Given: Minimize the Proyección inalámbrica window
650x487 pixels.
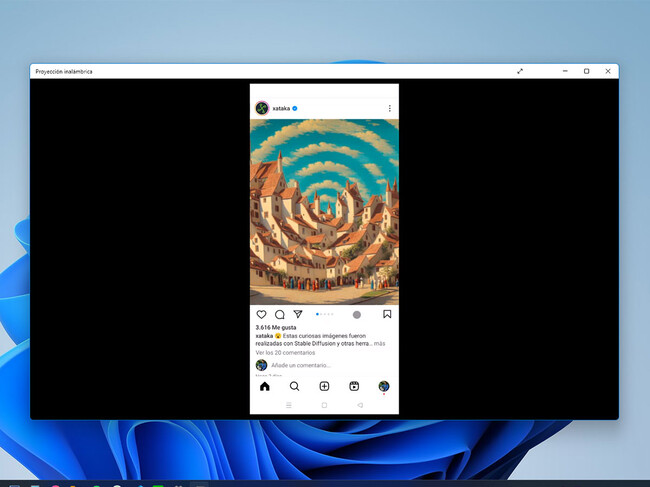Looking at the screenshot, I should 565,71.
